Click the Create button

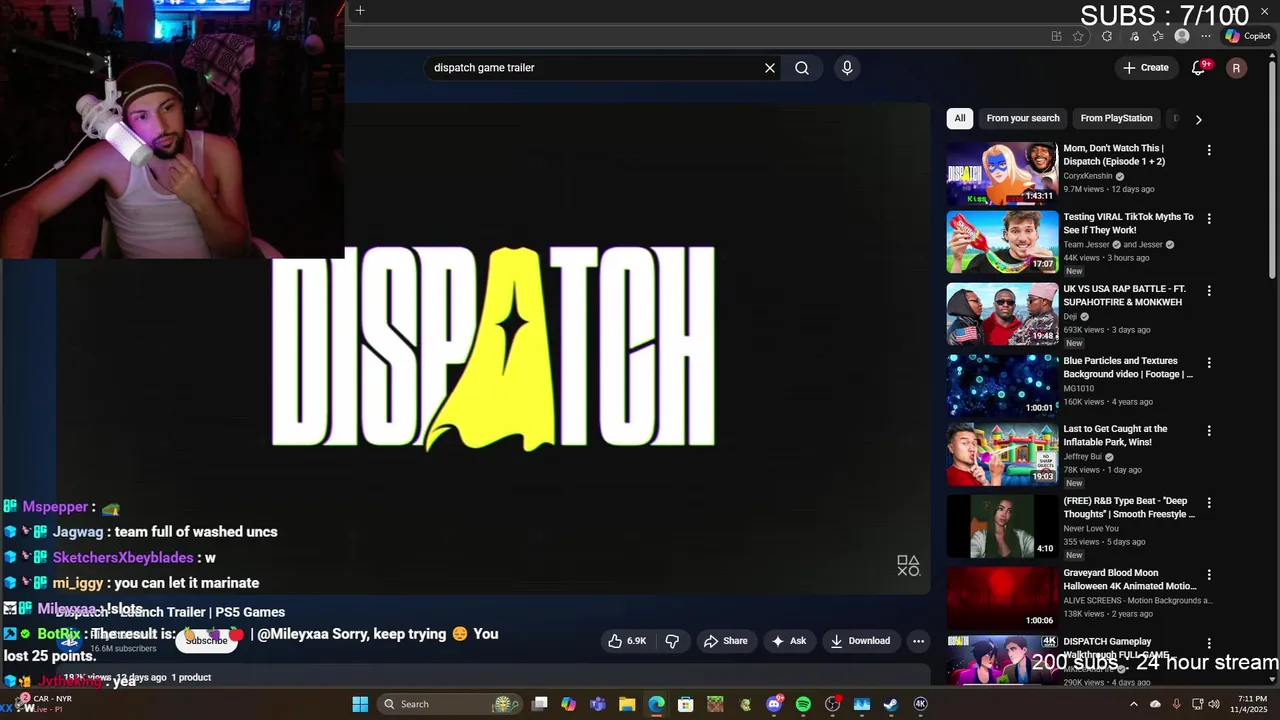pyautogui.click(x=1146, y=68)
